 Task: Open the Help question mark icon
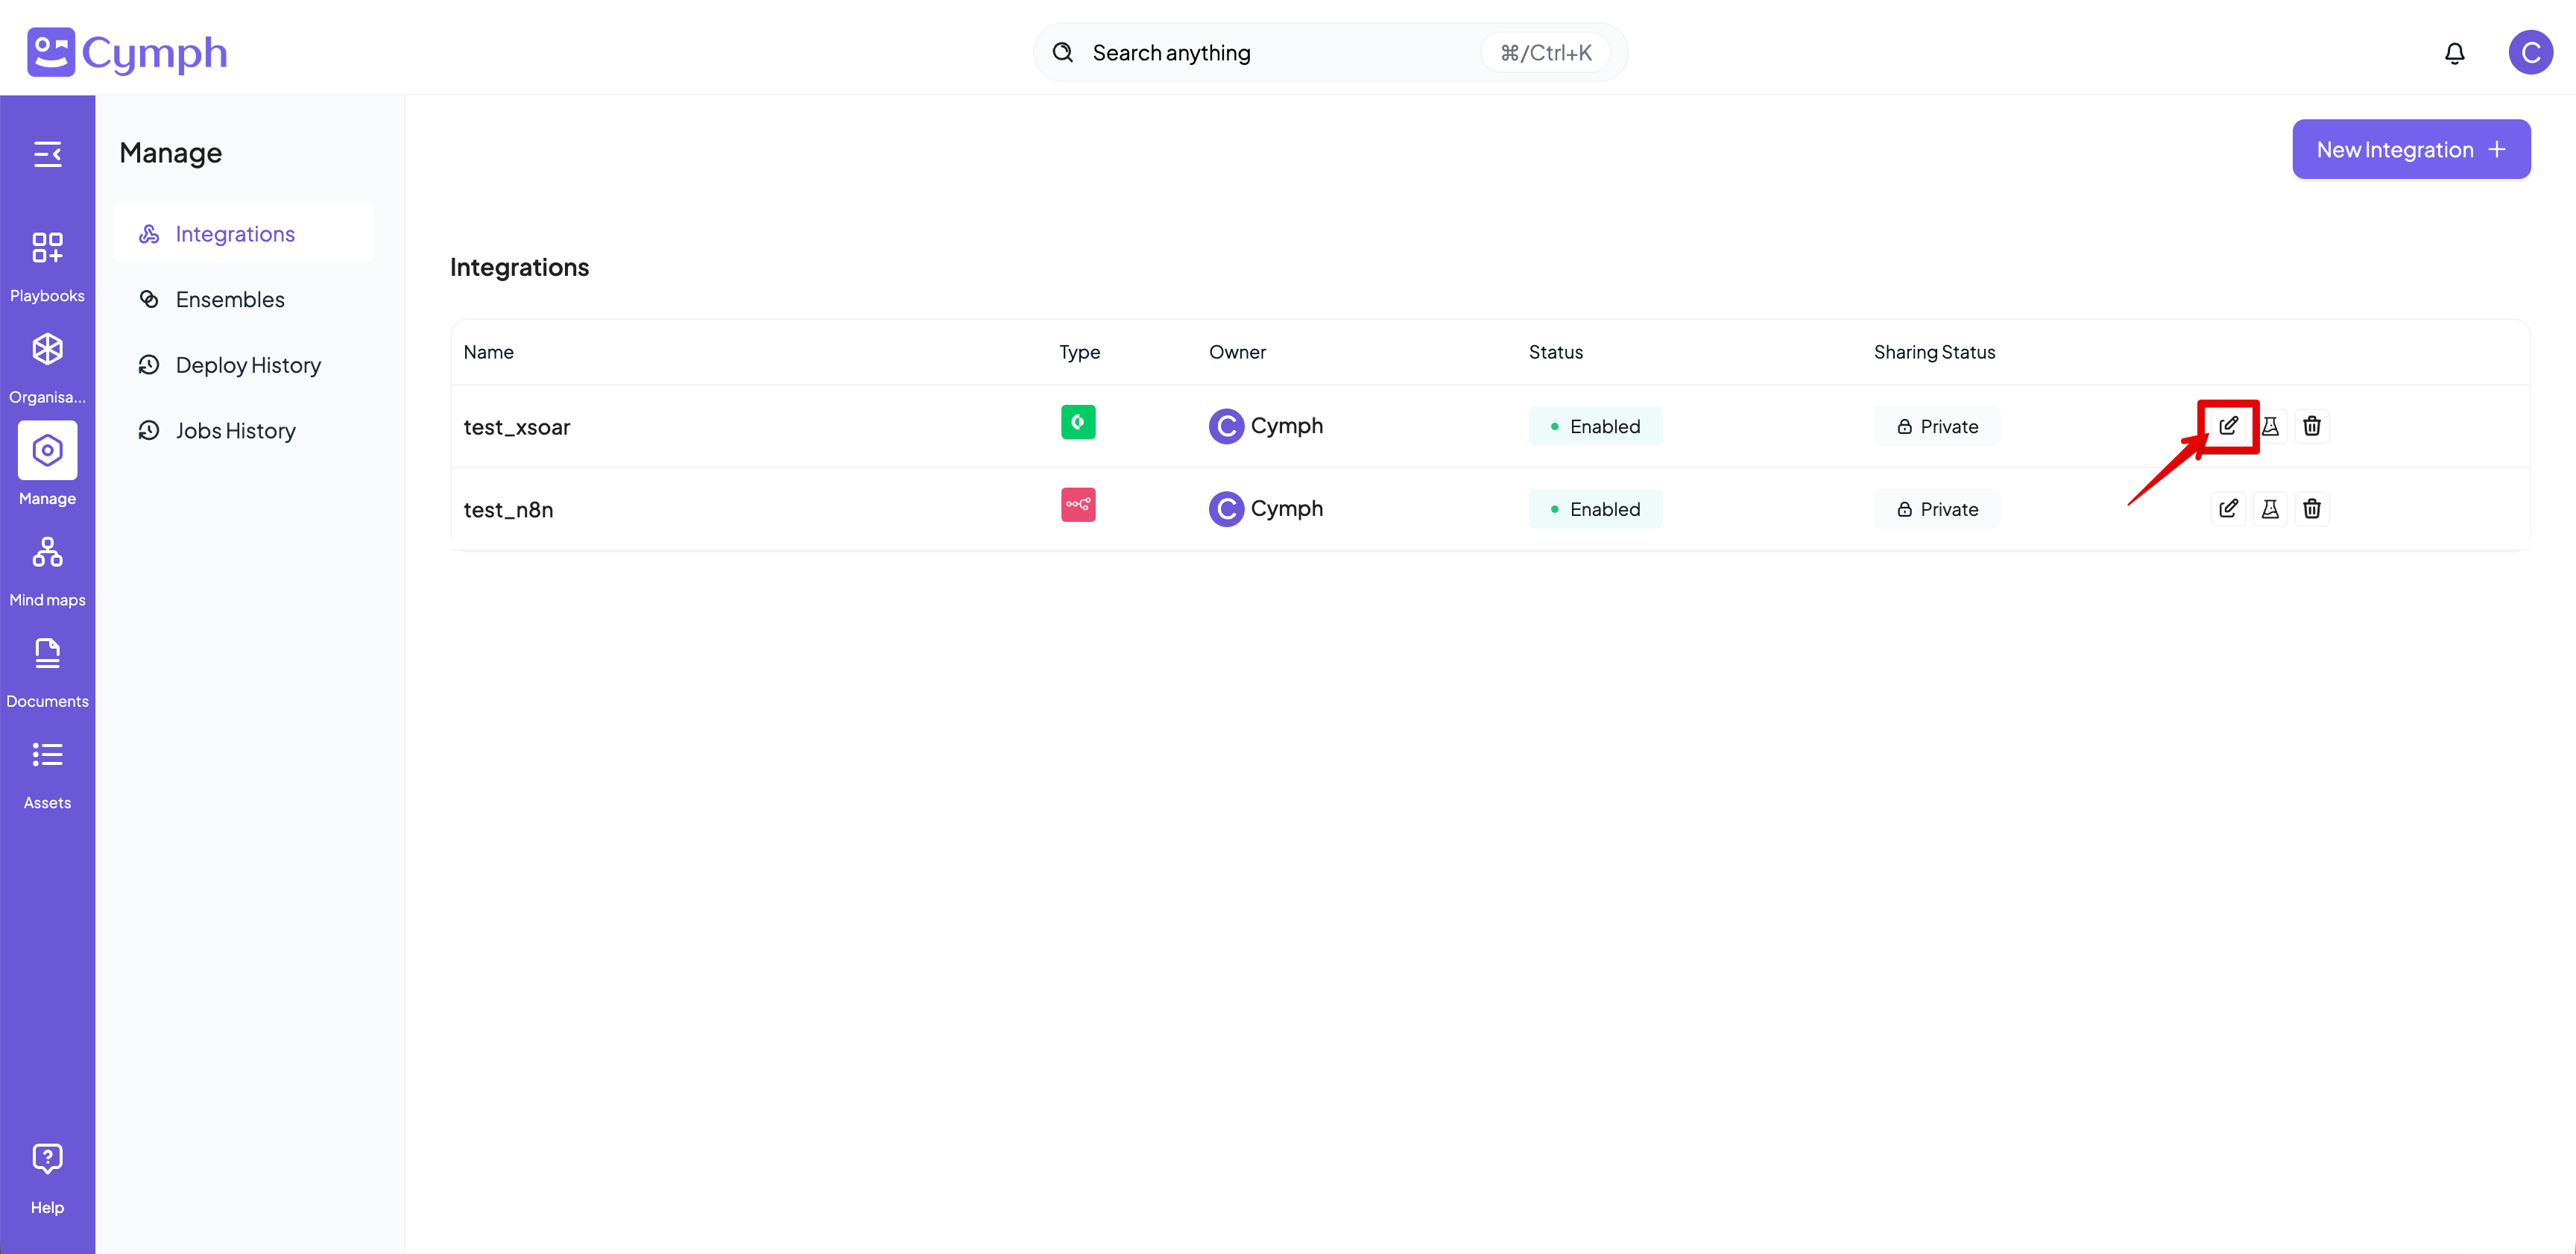(x=47, y=1157)
